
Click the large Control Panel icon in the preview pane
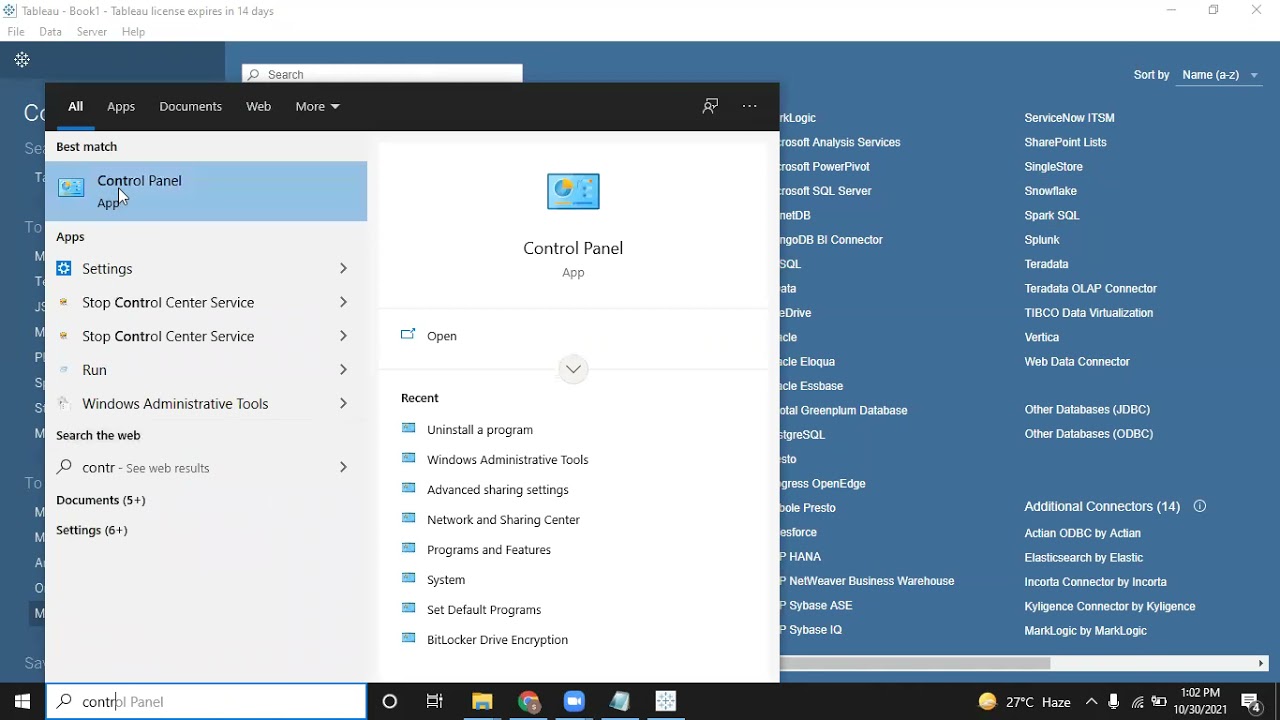[573, 191]
